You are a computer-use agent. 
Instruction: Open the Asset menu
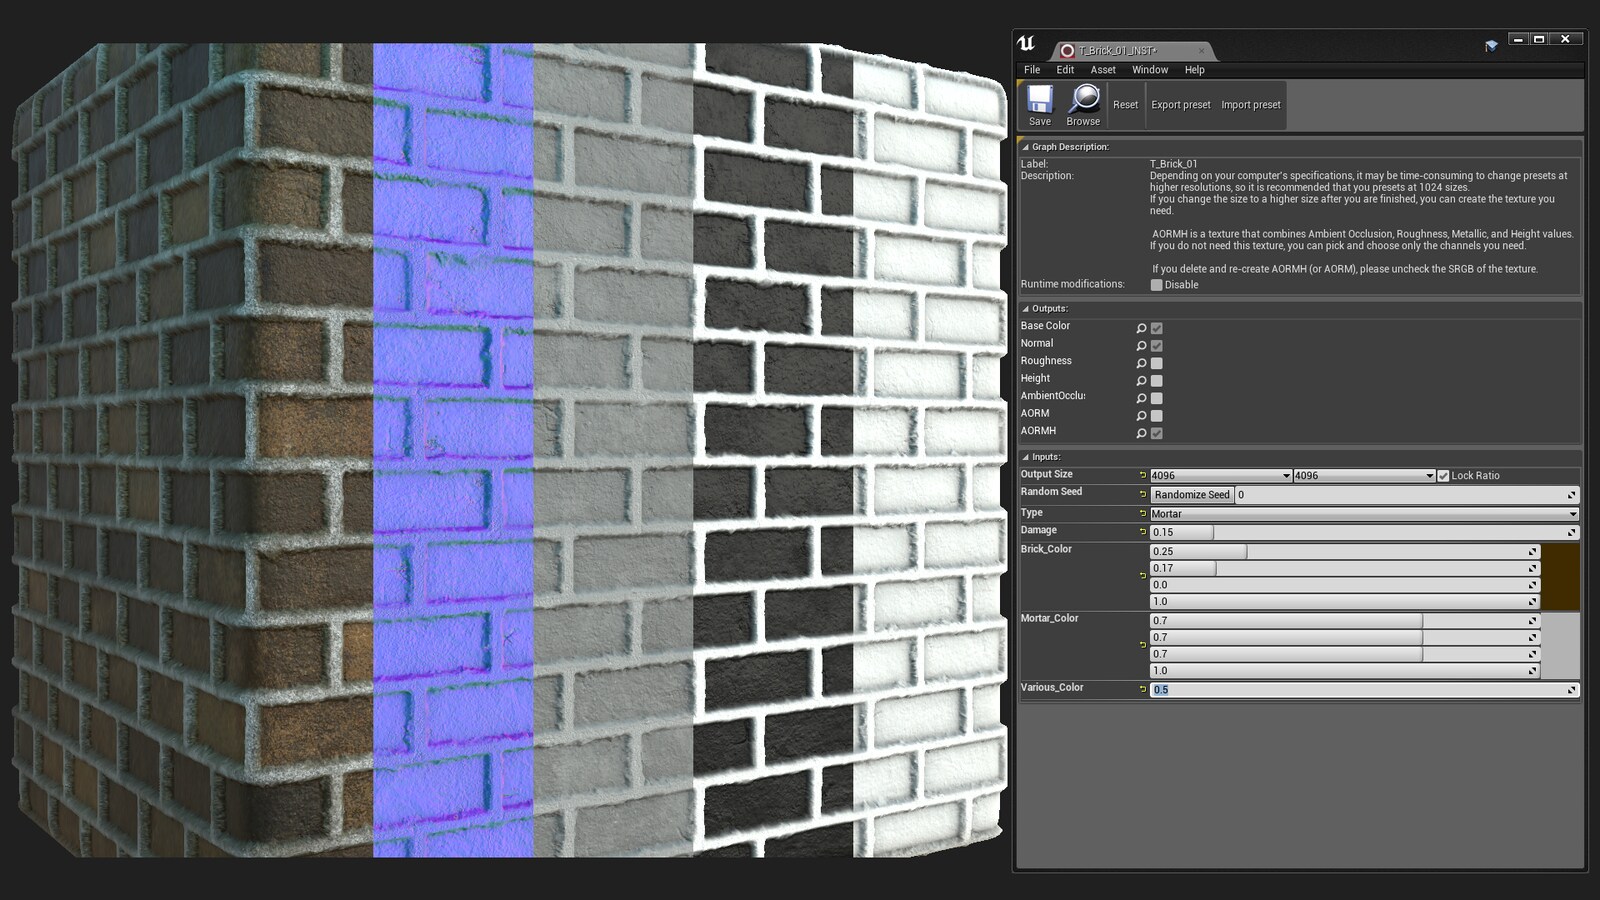[x=1103, y=70]
